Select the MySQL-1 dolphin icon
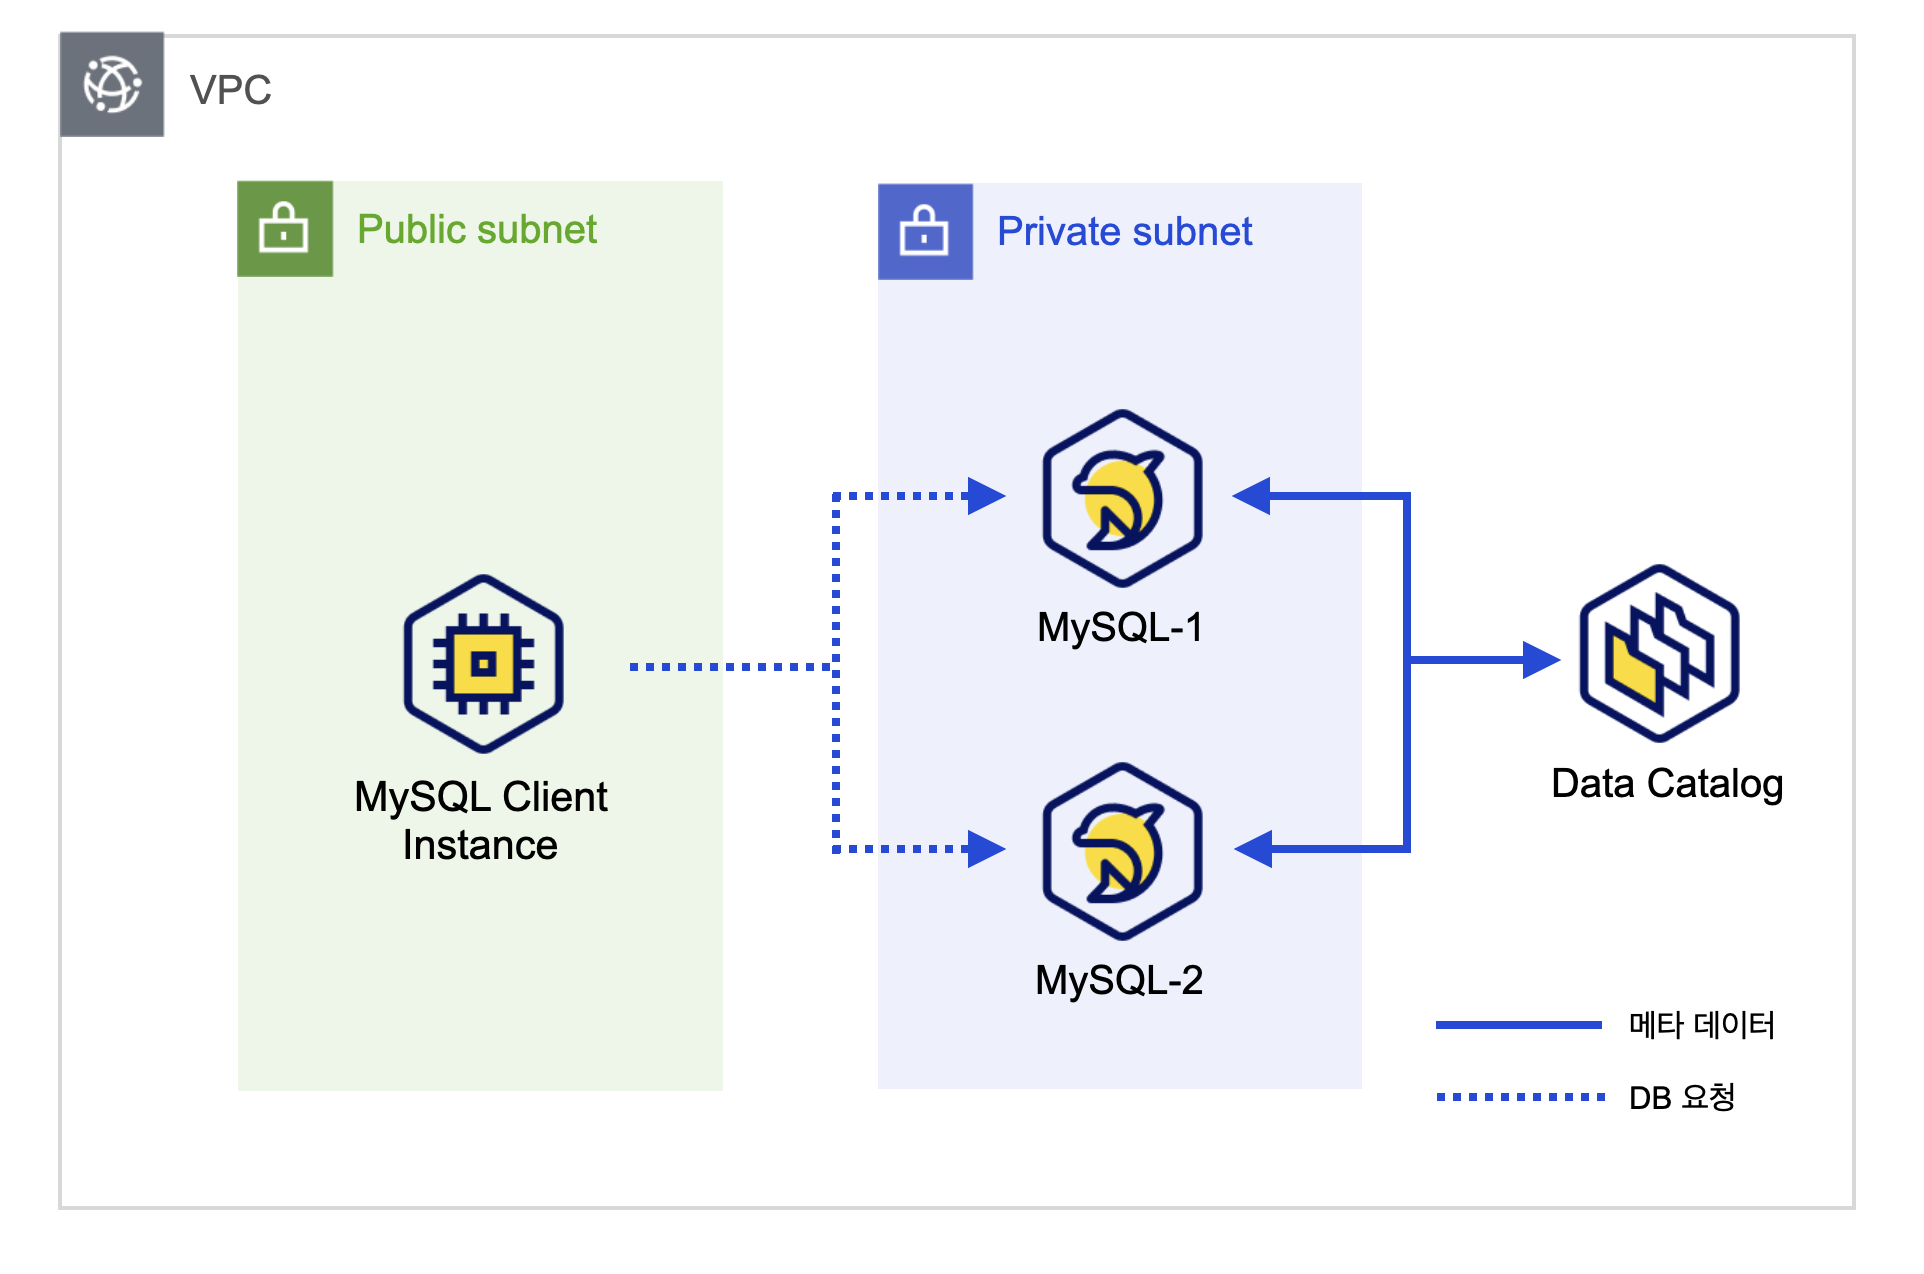The width and height of the screenshot is (1924, 1274). (1122, 498)
